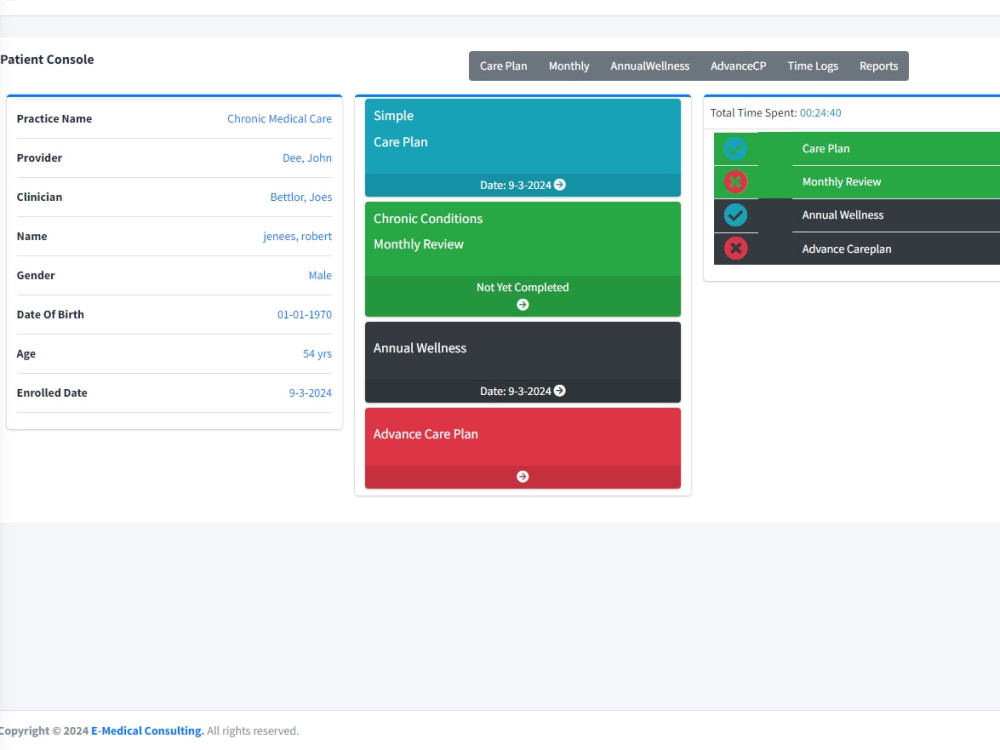Switch to the Monthly tab
Image resolution: width=1000 pixels, height=750 pixels.
[x=569, y=66]
